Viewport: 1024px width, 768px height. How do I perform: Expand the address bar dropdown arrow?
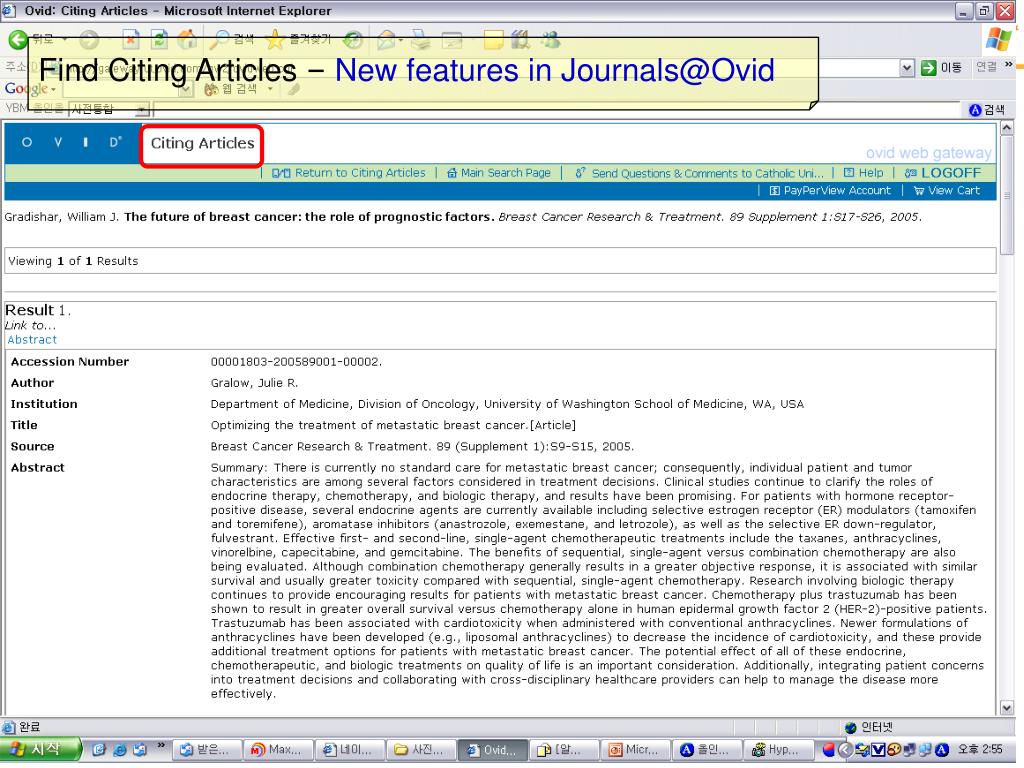tap(906, 67)
